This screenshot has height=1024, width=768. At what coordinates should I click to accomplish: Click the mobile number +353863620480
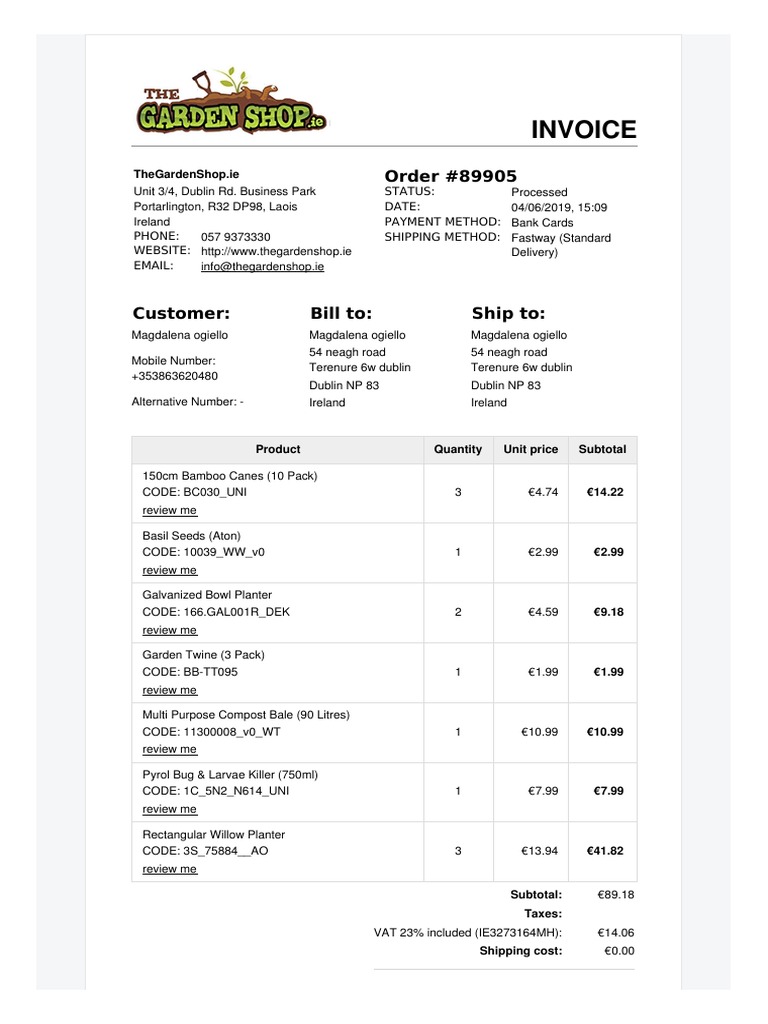(175, 376)
